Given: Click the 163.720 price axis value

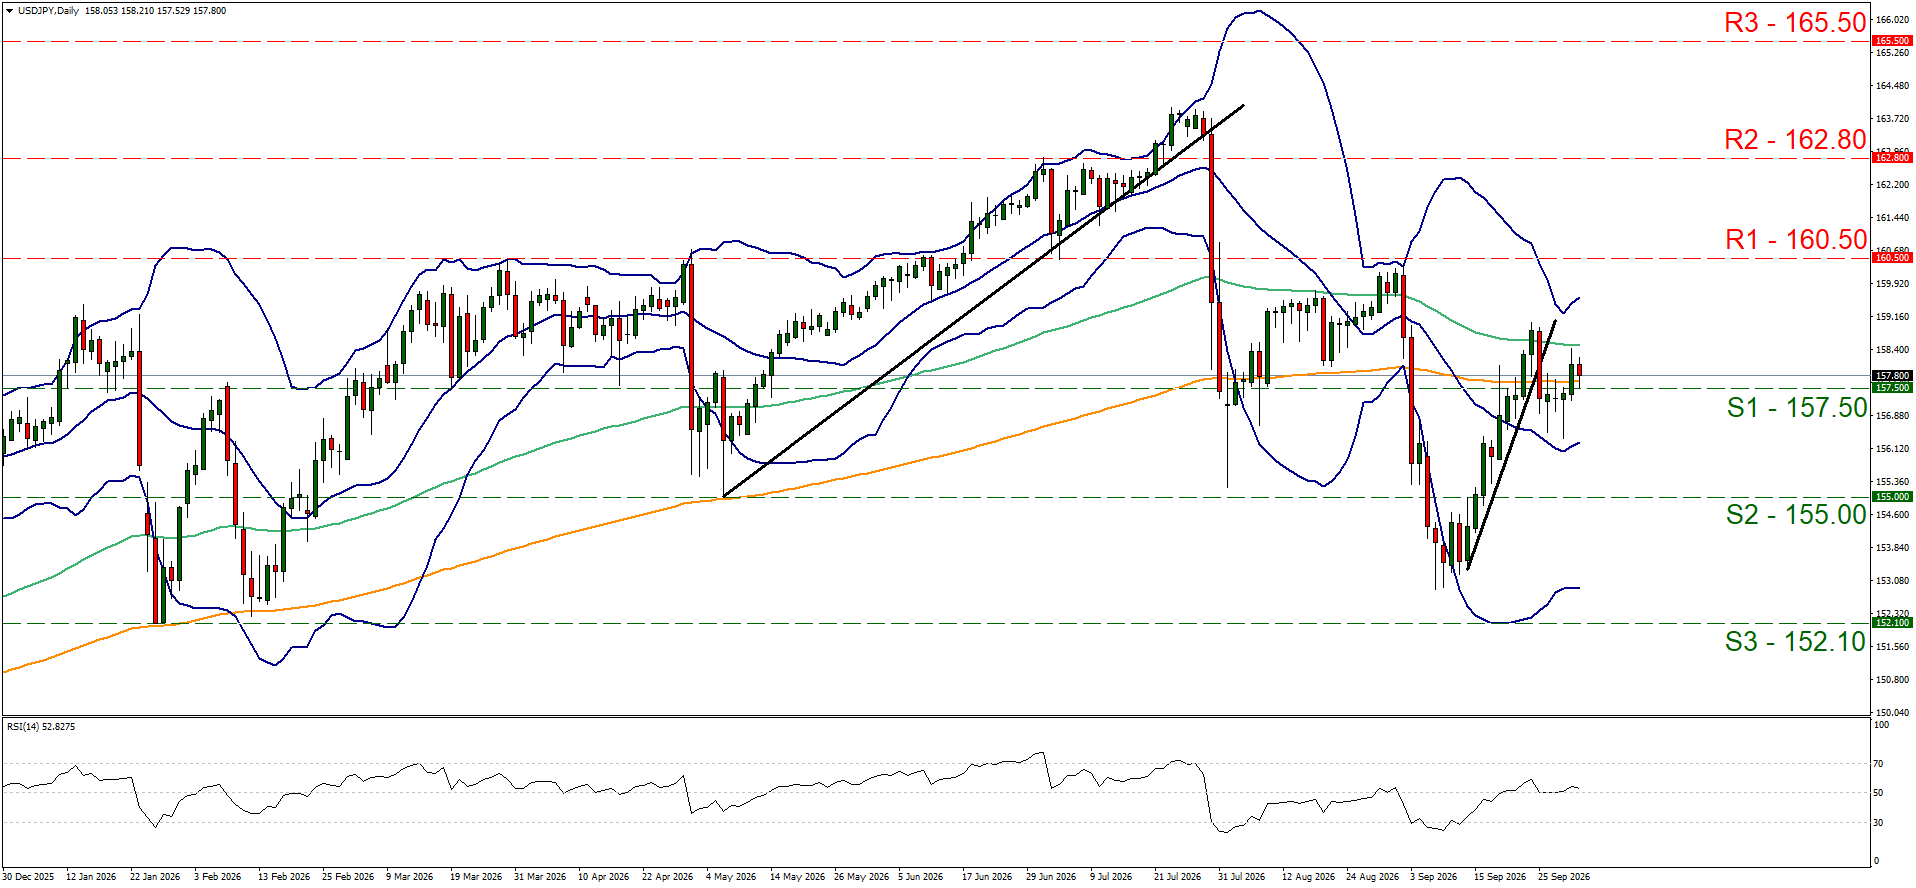Looking at the screenshot, I should pyautogui.click(x=1891, y=119).
